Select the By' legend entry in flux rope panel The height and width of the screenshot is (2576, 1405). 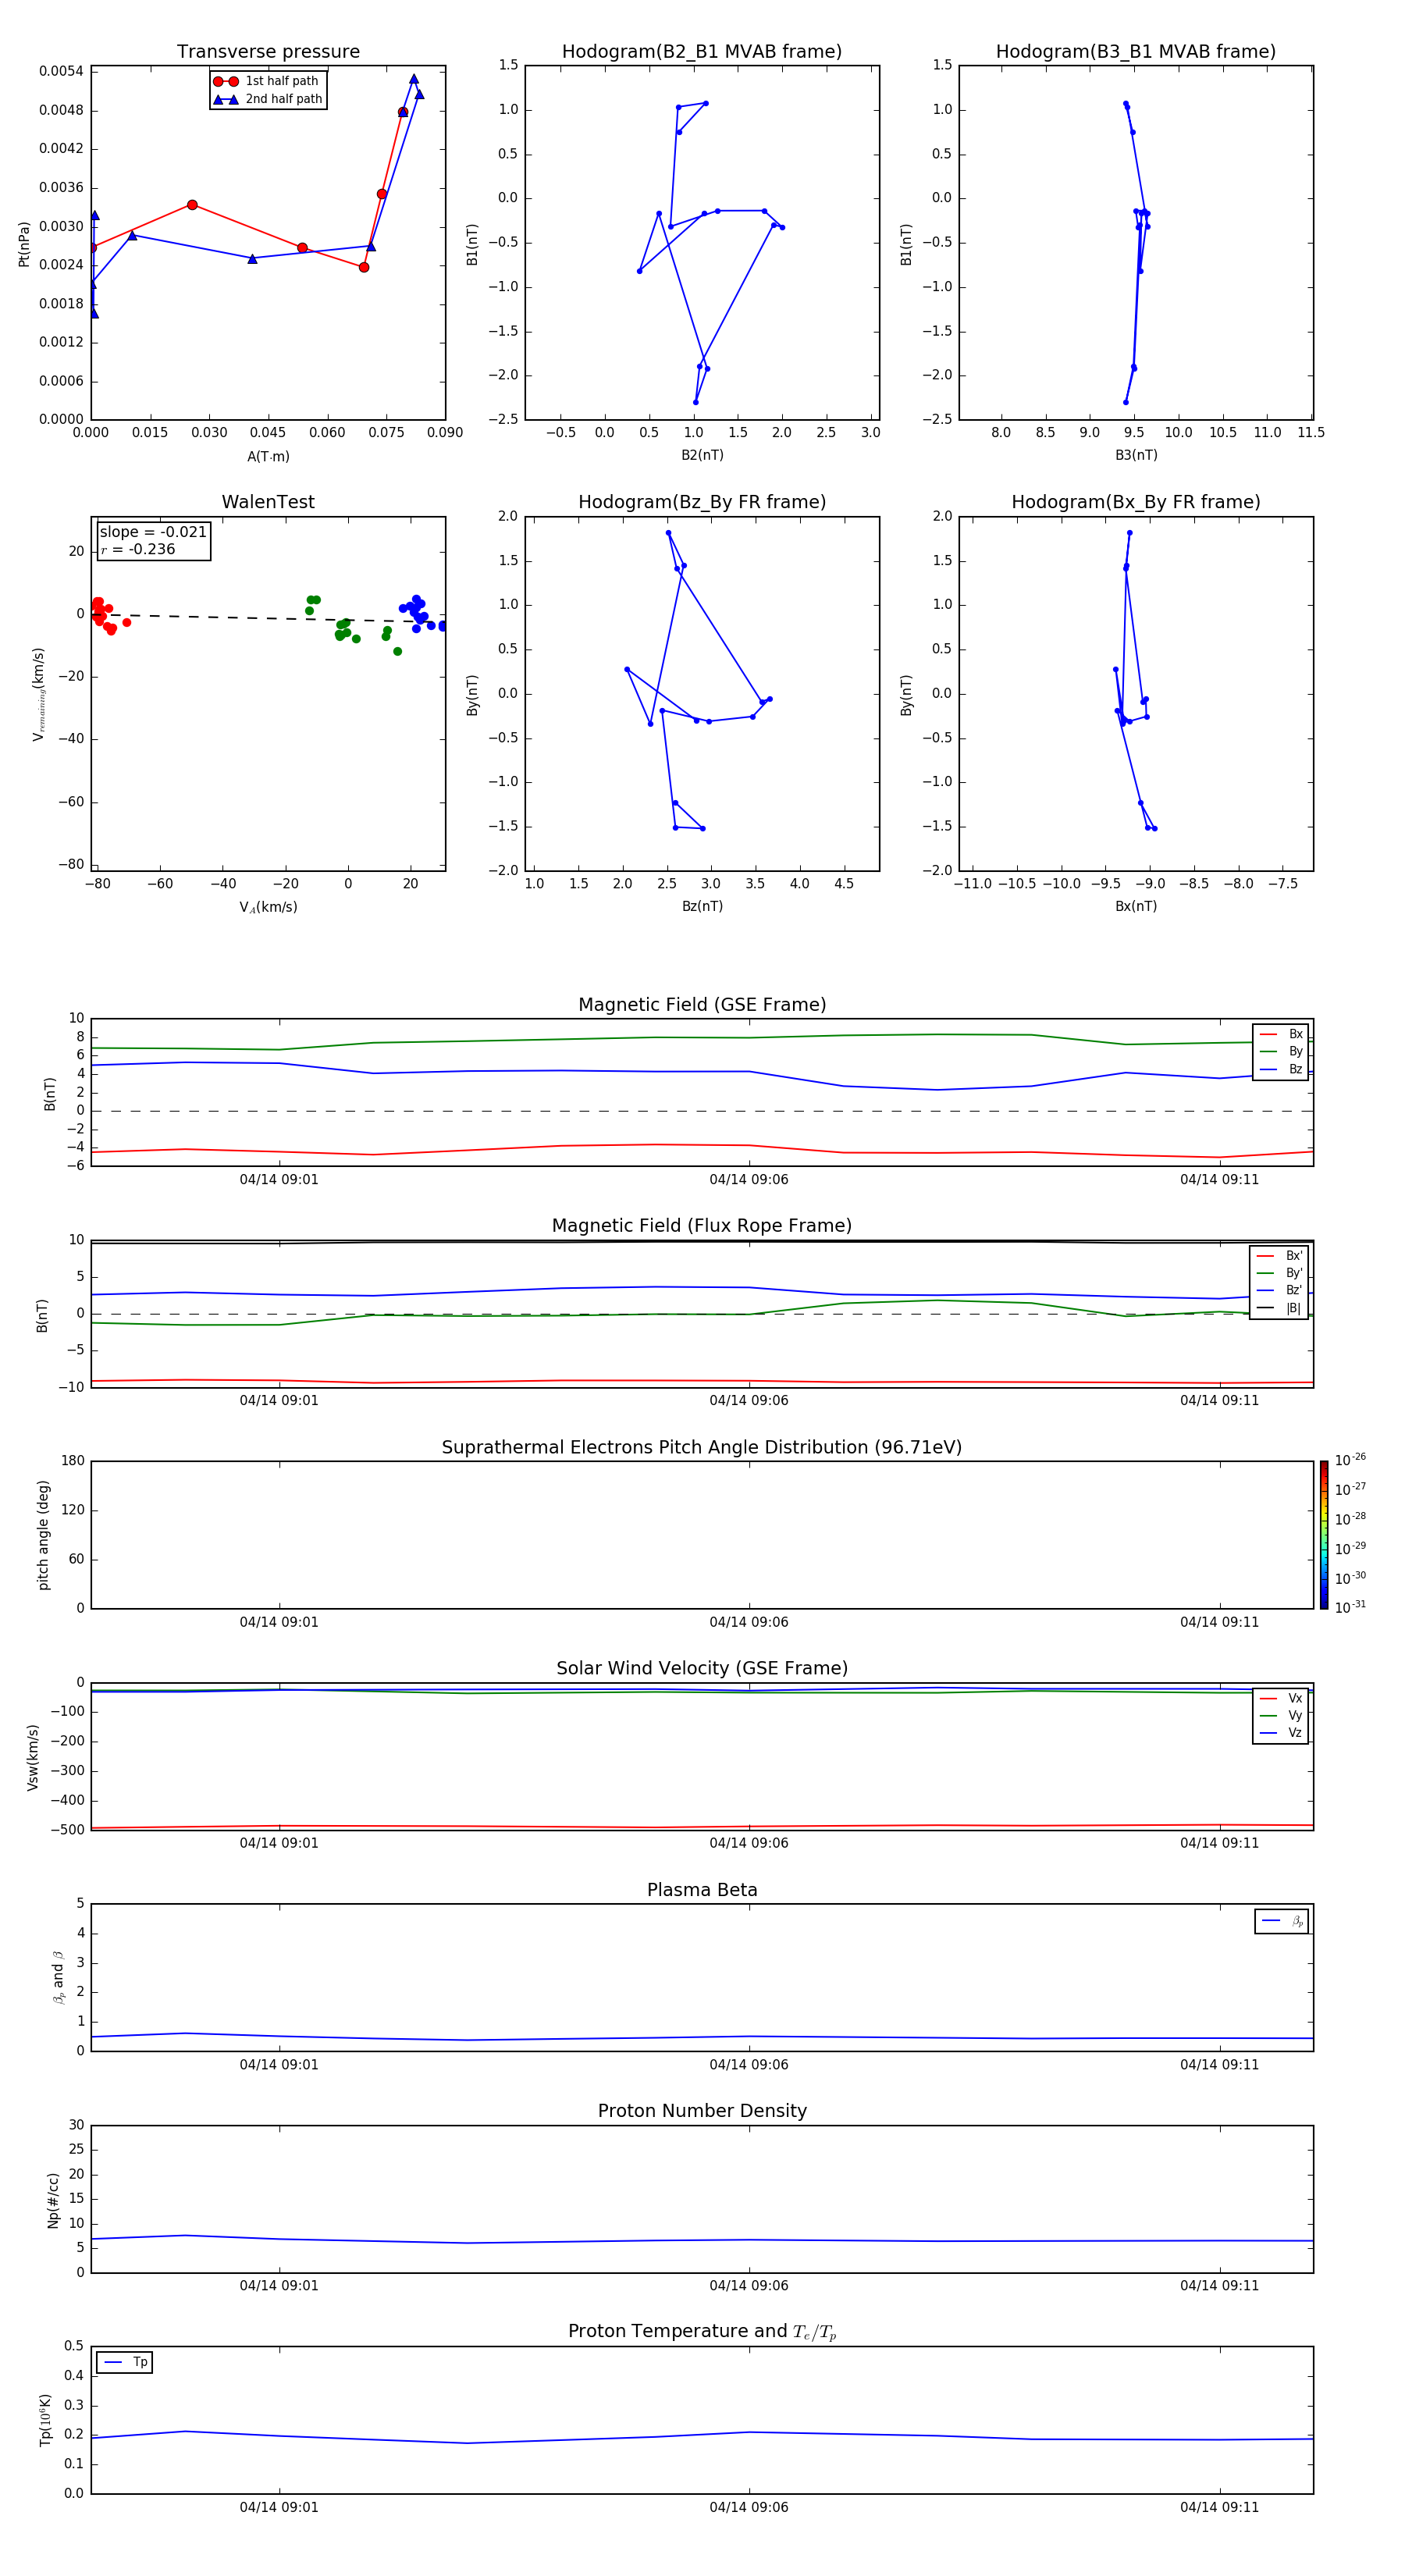(1280, 1273)
